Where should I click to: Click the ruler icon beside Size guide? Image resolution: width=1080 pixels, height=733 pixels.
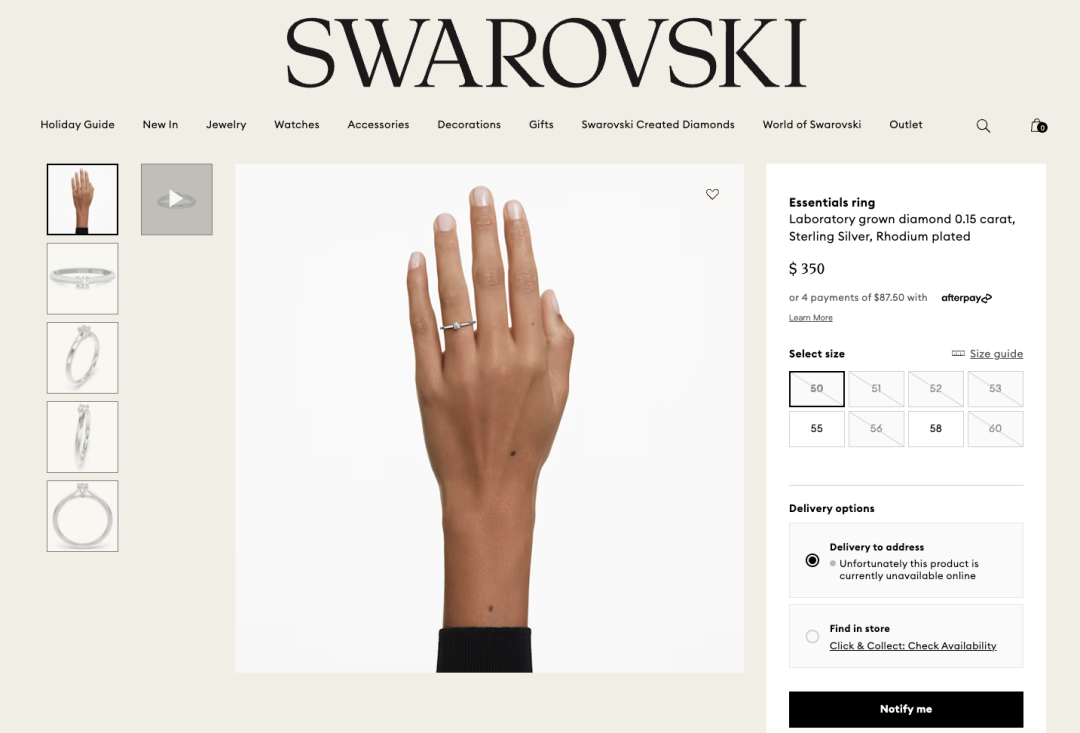958,353
